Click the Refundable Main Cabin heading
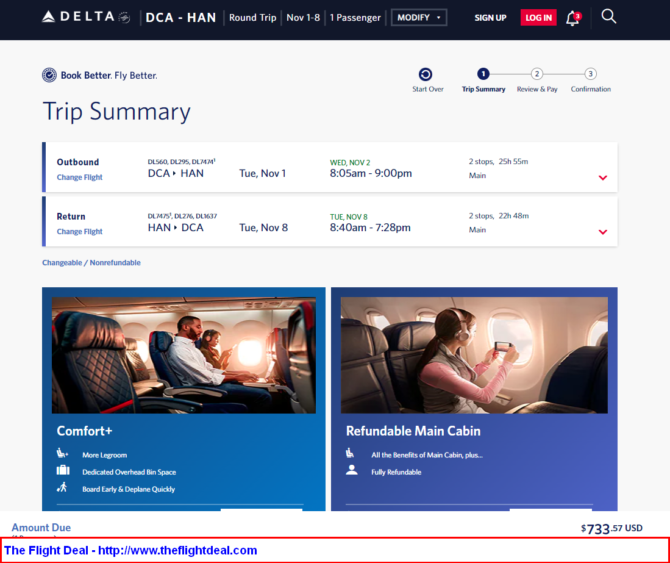The width and height of the screenshot is (670, 563). [413, 431]
